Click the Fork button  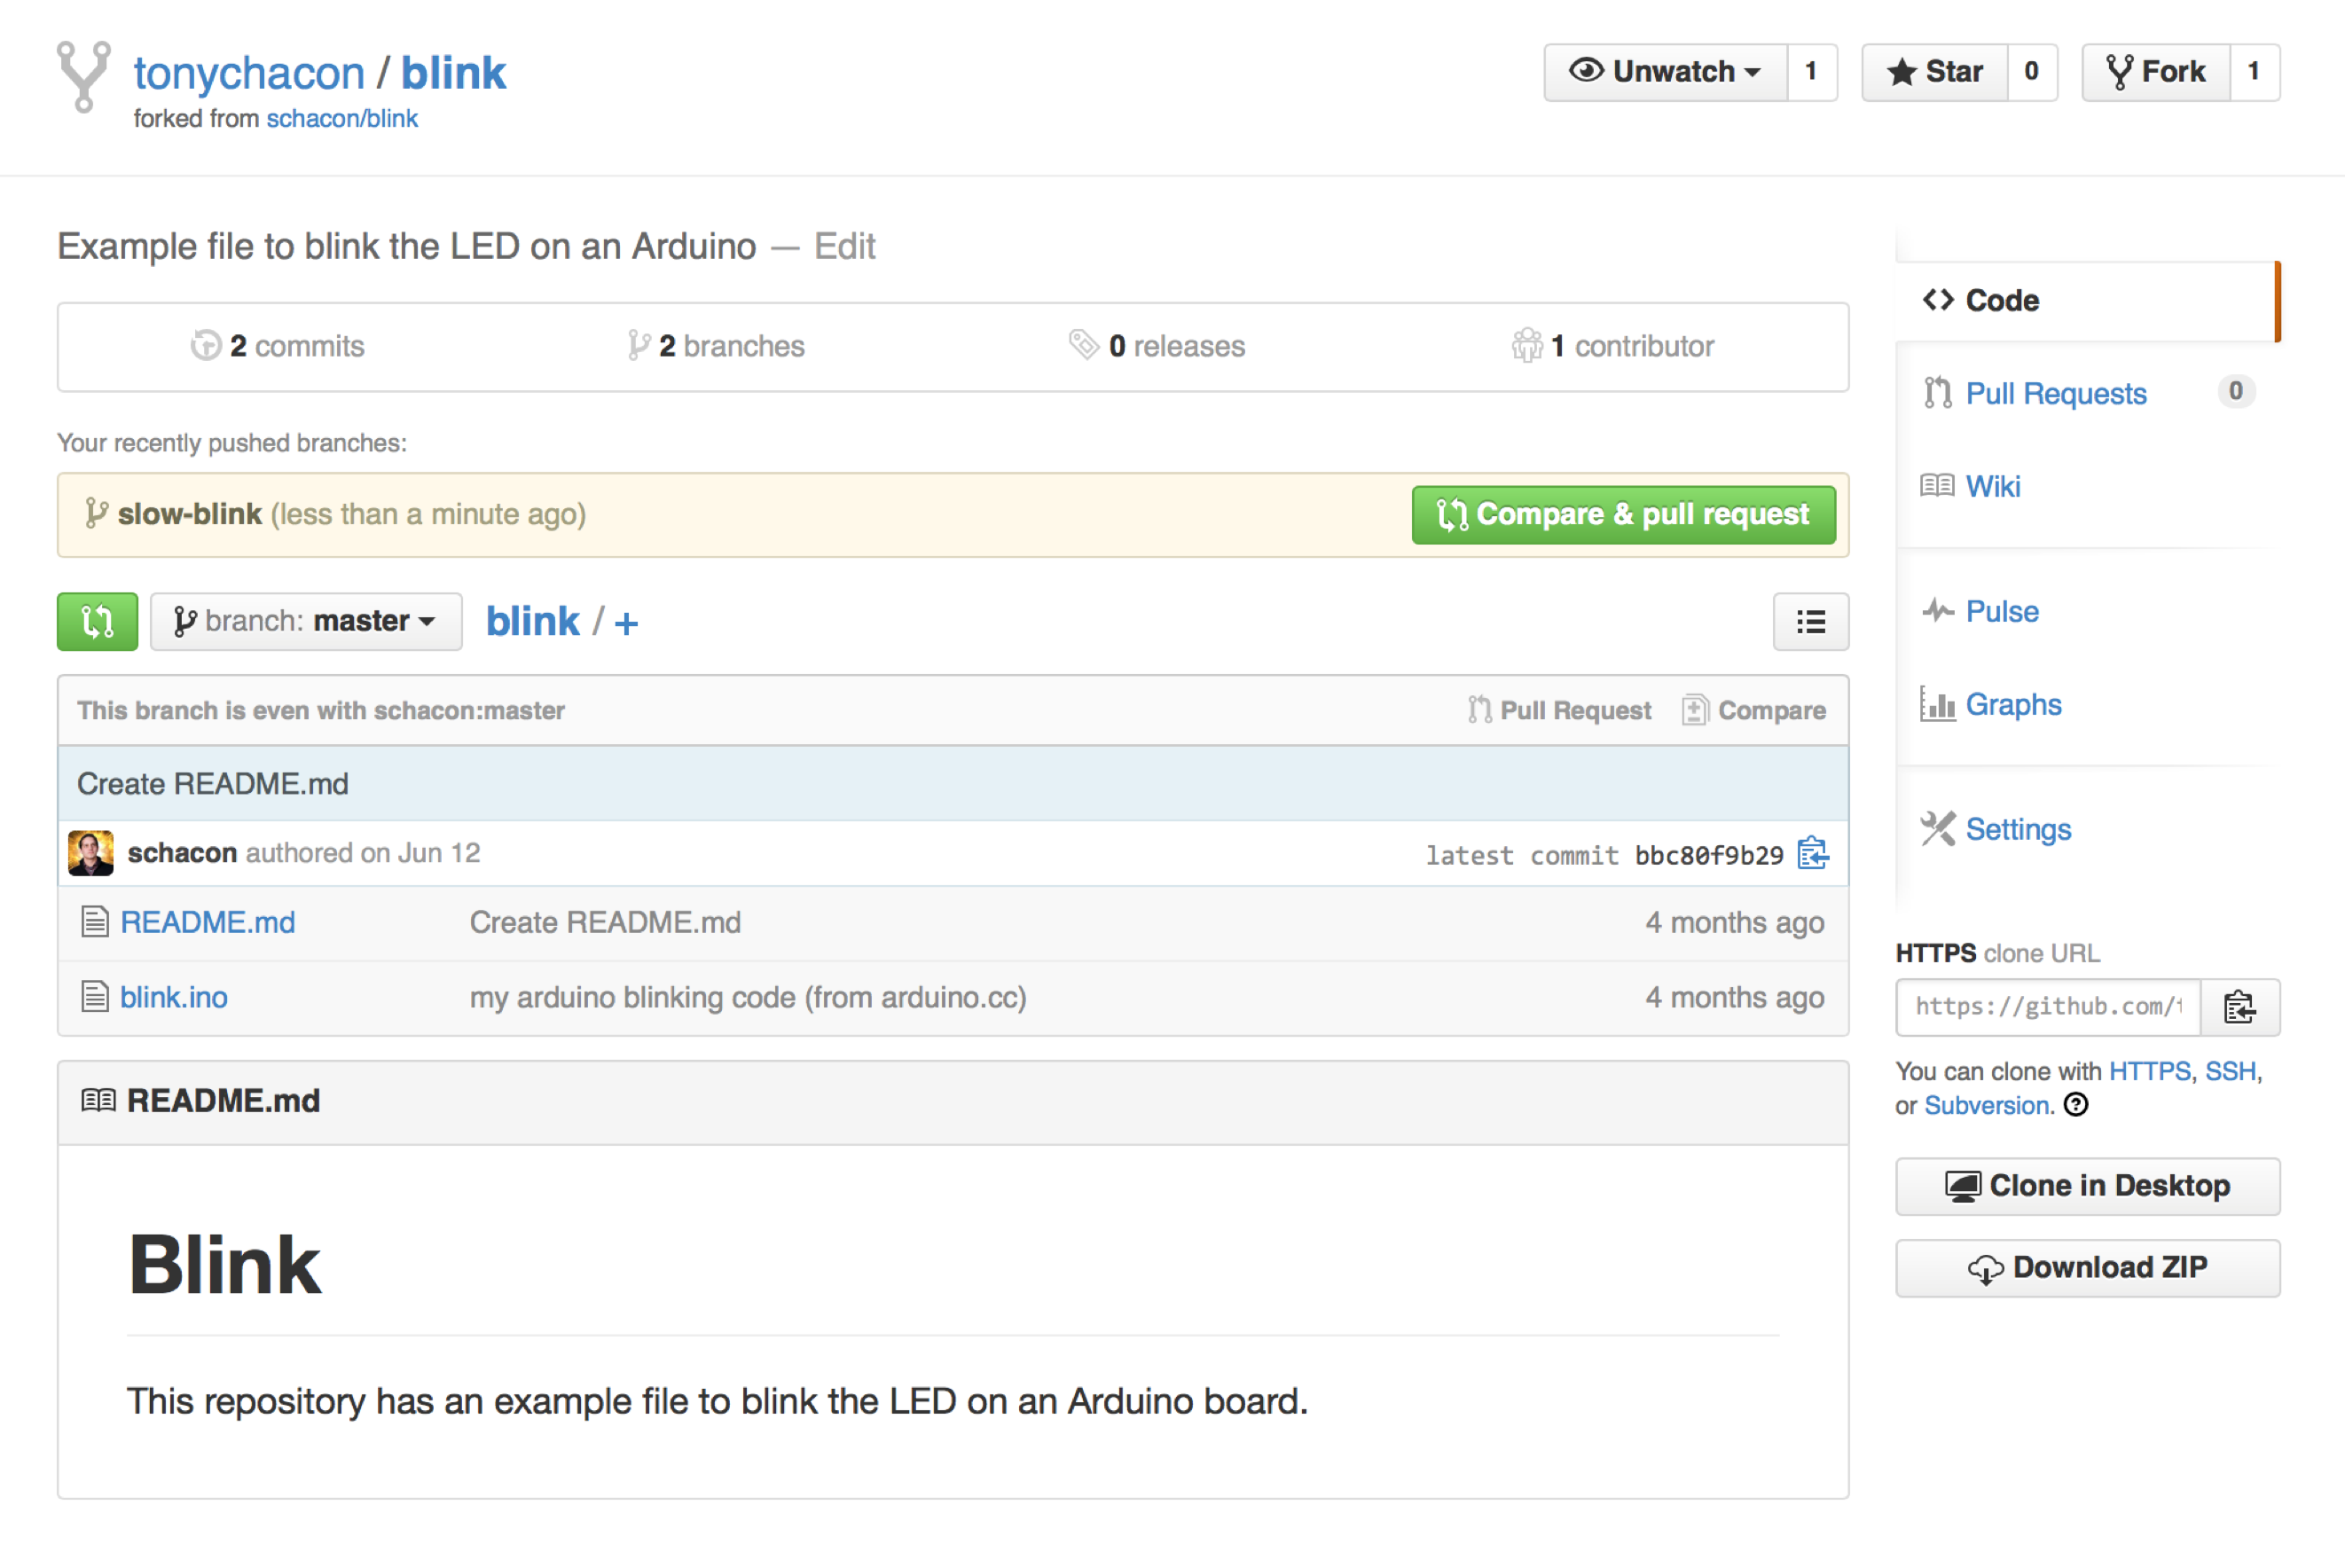click(2156, 72)
